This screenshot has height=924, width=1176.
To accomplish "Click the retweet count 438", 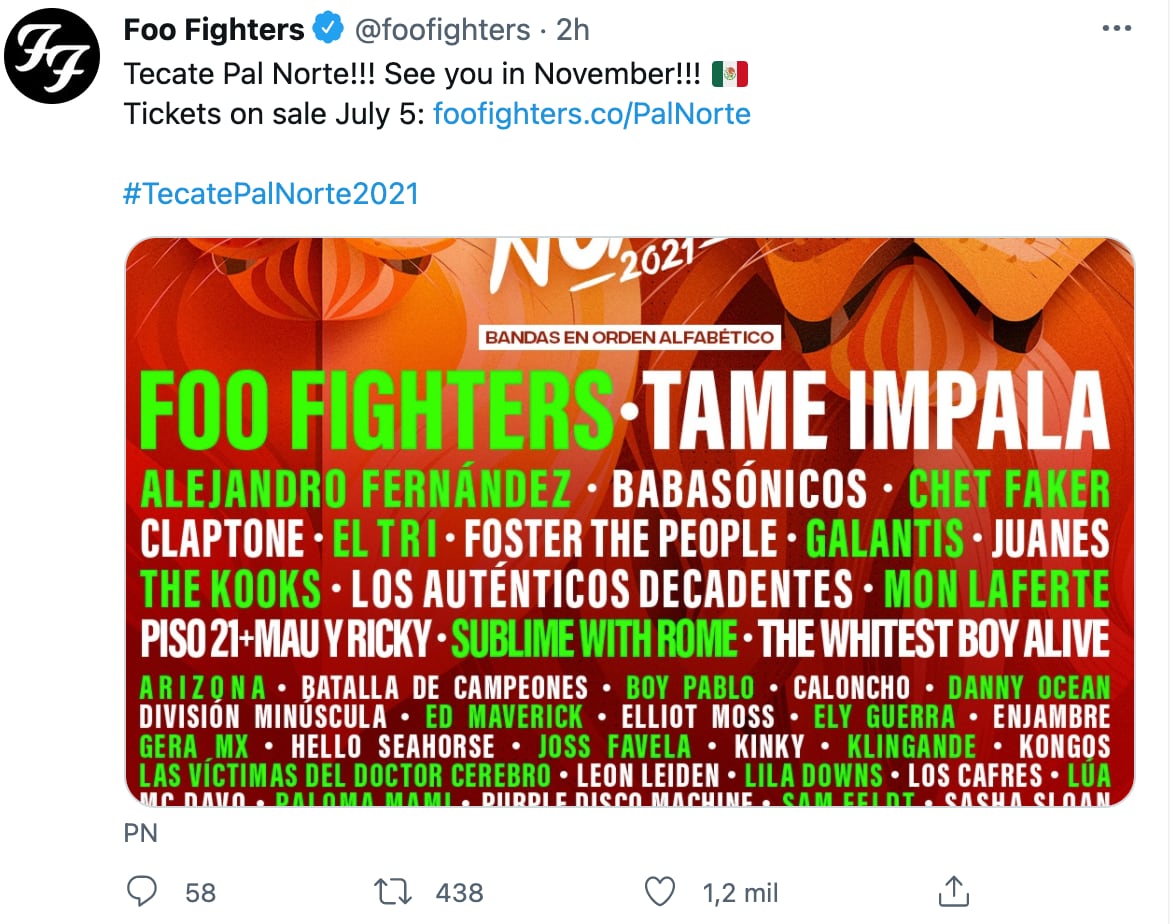I will pyautogui.click(x=459, y=891).
